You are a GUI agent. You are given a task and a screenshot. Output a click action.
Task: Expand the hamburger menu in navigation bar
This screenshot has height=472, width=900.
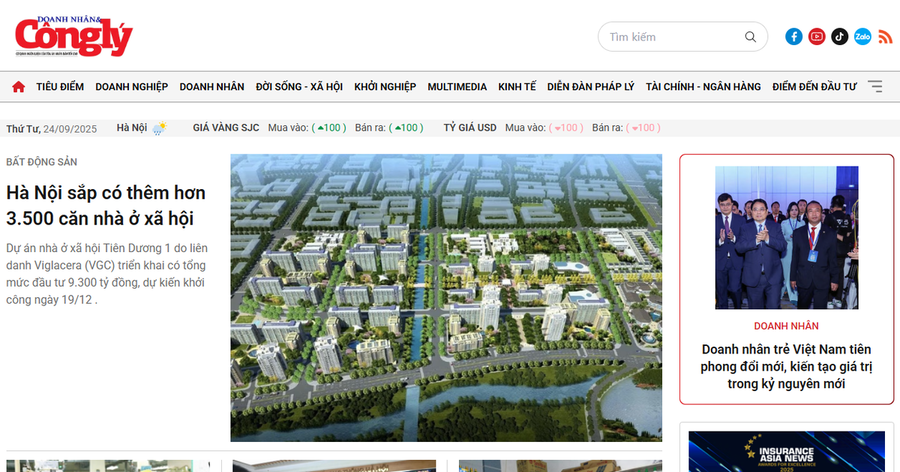coord(875,87)
